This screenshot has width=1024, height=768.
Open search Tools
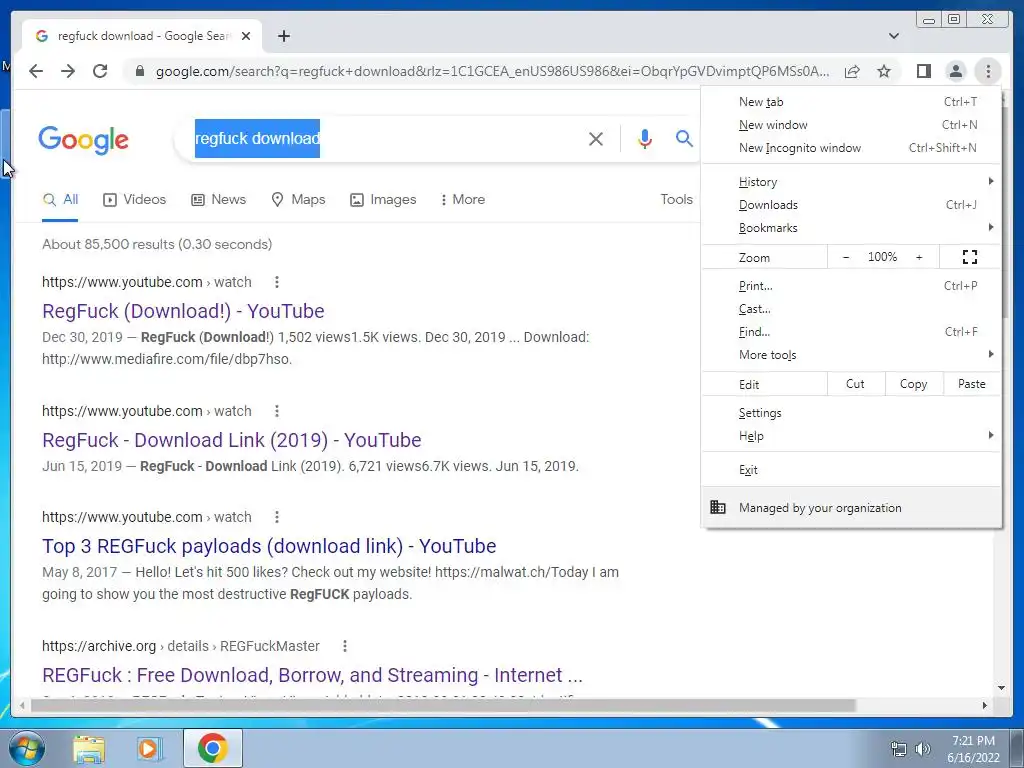tap(676, 199)
